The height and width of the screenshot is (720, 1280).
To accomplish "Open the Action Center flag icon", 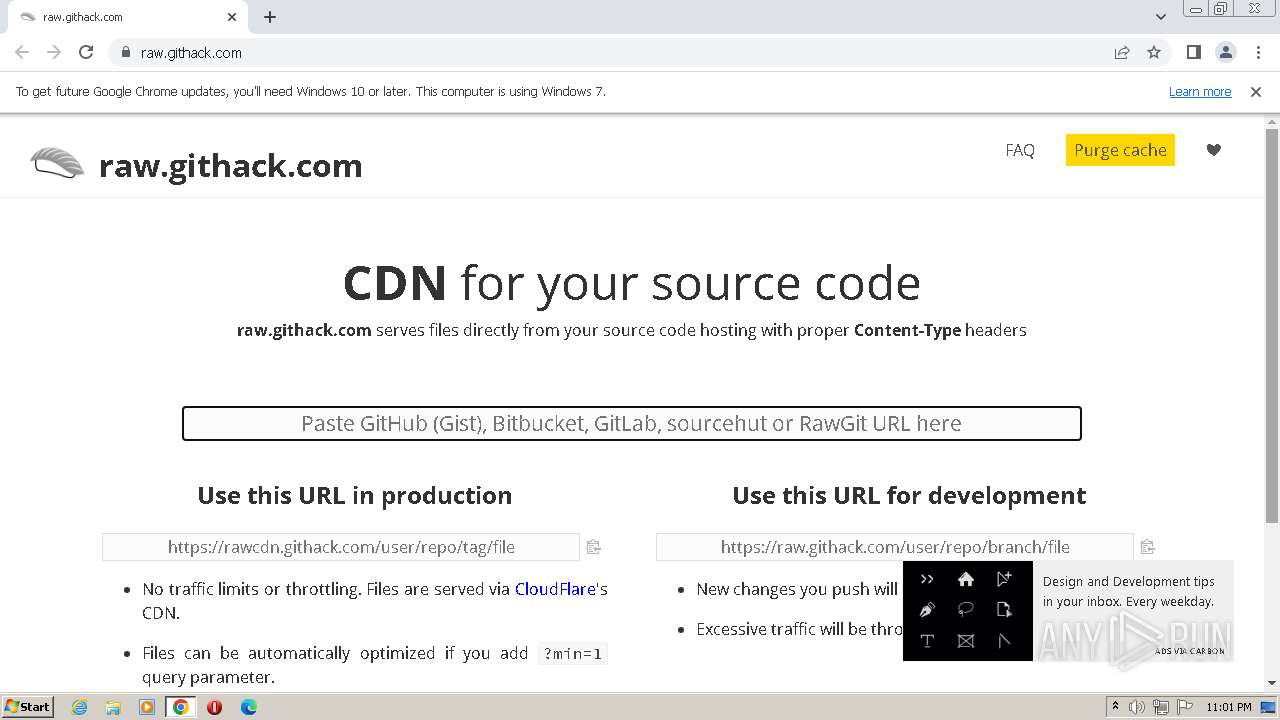I will point(1184,707).
